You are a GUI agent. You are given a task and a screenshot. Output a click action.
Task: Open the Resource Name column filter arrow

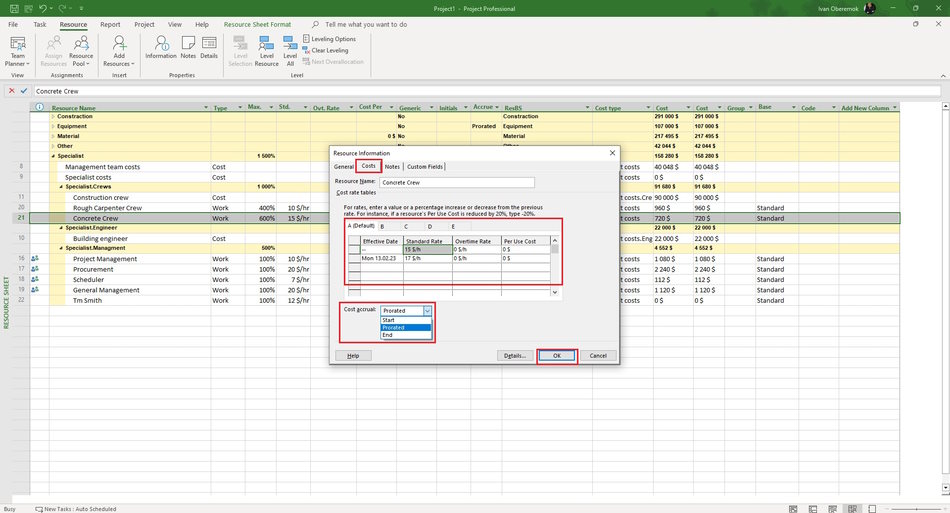click(206, 108)
